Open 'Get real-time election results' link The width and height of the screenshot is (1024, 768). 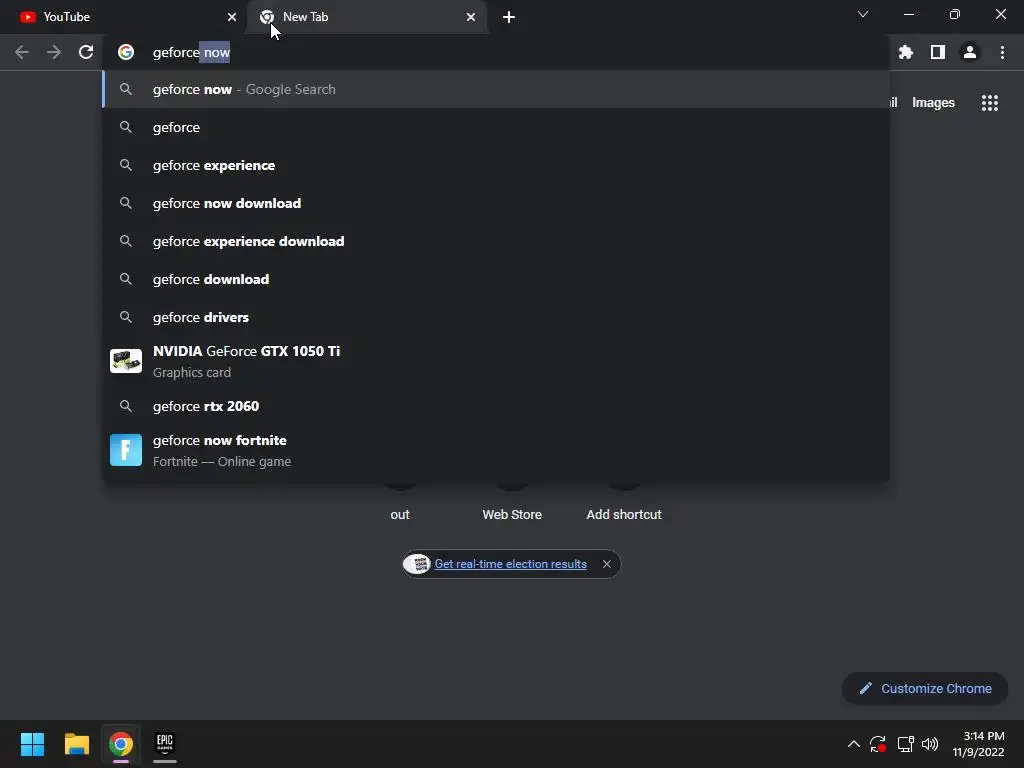(x=511, y=564)
